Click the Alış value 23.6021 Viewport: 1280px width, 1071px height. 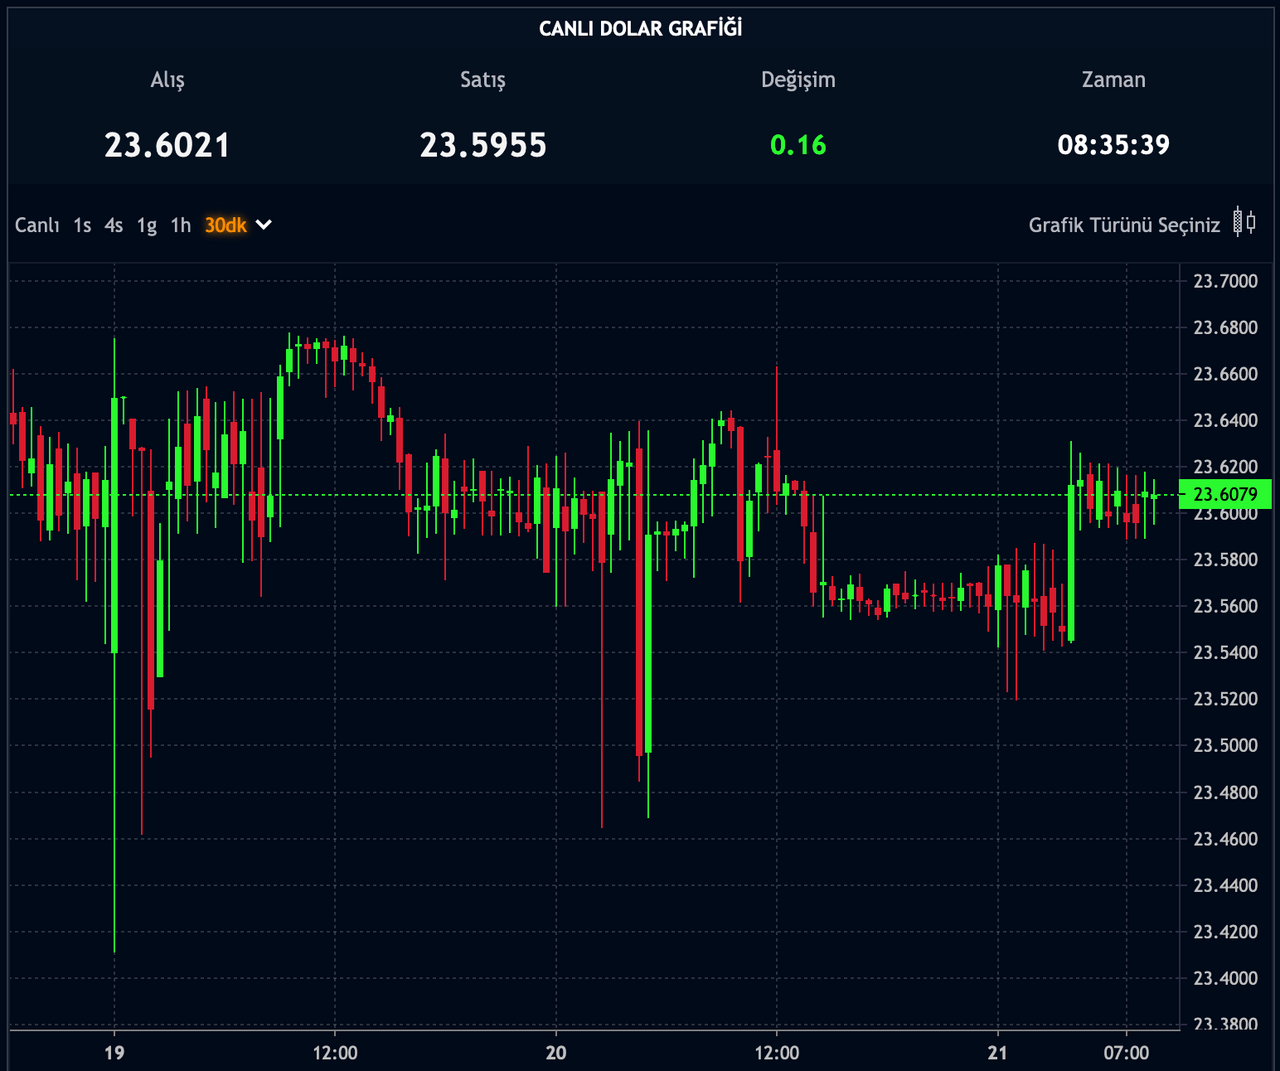pyautogui.click(x=167, y=145)
